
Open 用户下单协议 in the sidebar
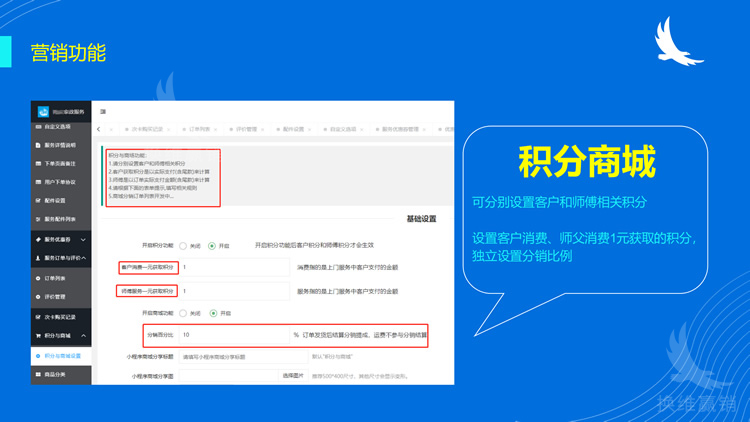[61, 182]
